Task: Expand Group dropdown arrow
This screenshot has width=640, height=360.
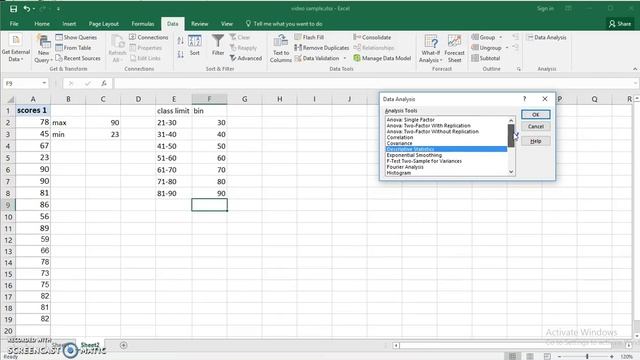Action: (501, 37)
